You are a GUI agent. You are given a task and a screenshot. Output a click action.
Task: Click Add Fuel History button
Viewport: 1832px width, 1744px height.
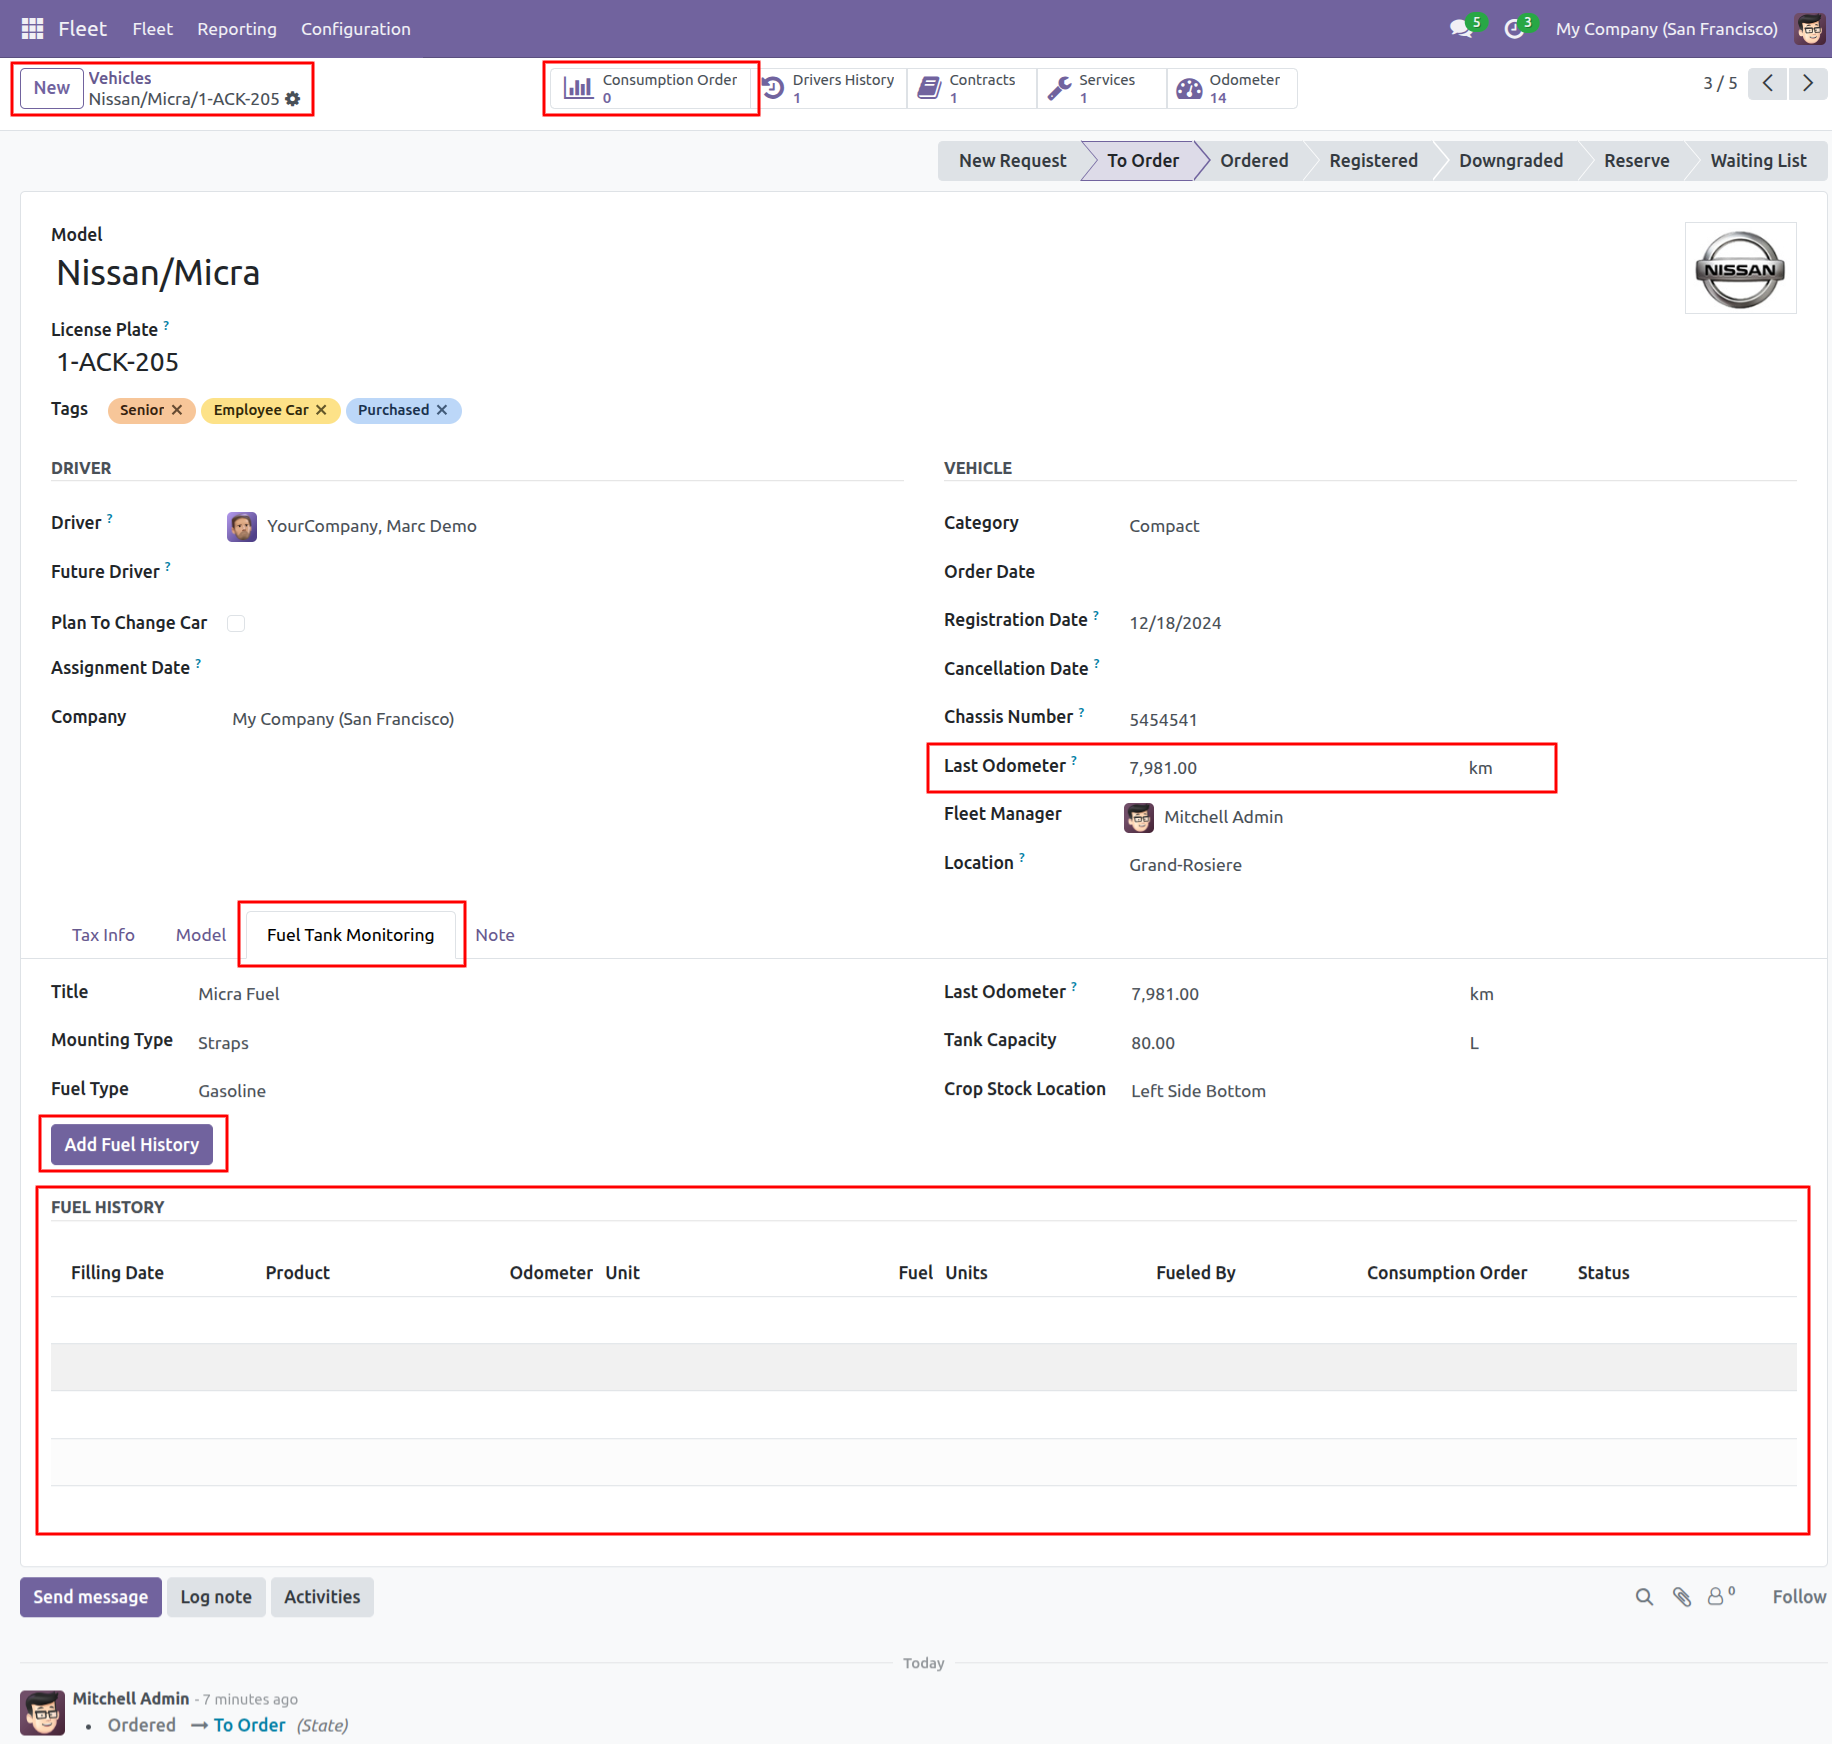(132, 1144)
